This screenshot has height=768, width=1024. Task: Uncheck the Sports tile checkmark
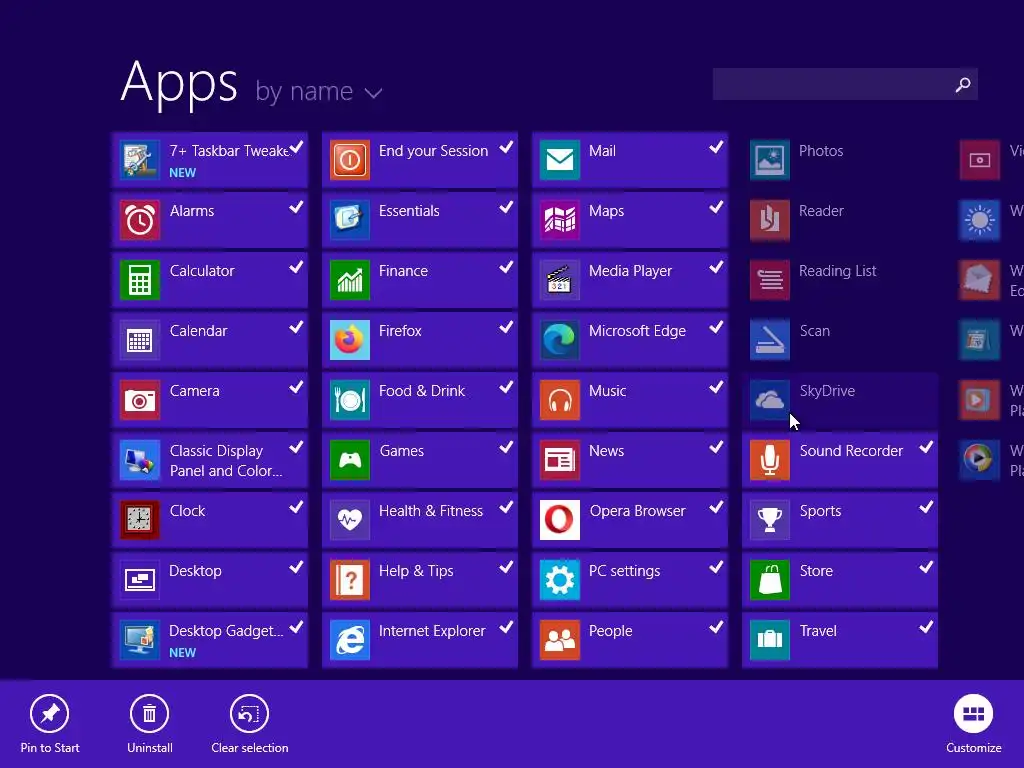(926, 507)
